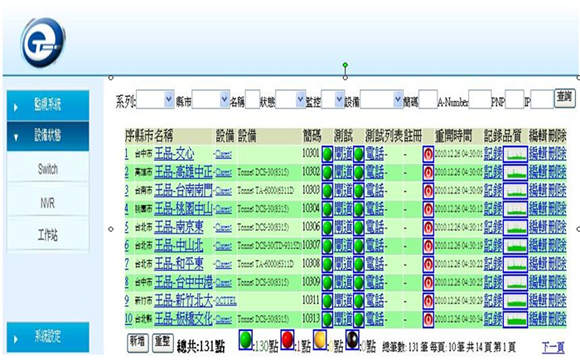Open the quality graph thumbnail for row 5
The width and height of the screenshot is (580, 360).
pos(515,228)
